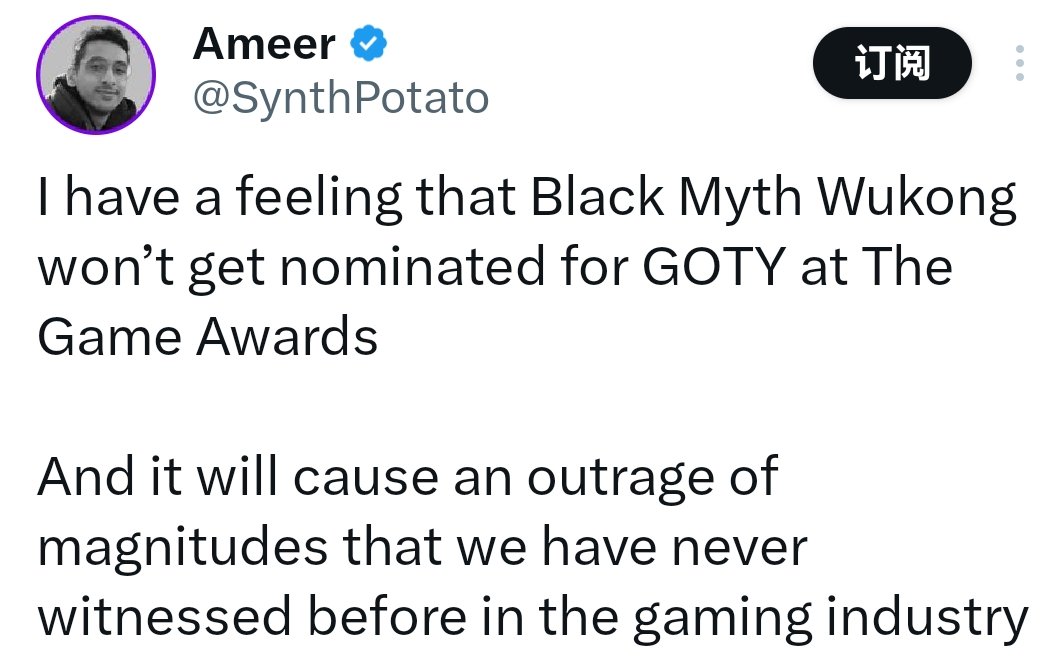Open the @SynthPotato handle link

coord(341,98)
